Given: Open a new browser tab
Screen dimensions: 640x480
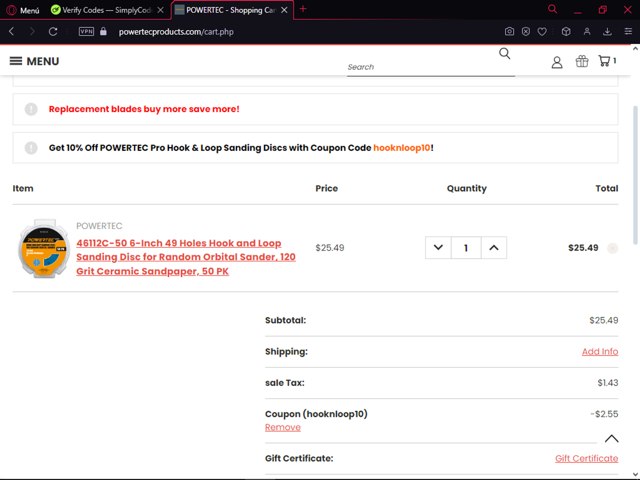Looking at the screenshot, I should click(x=303, y=9).
